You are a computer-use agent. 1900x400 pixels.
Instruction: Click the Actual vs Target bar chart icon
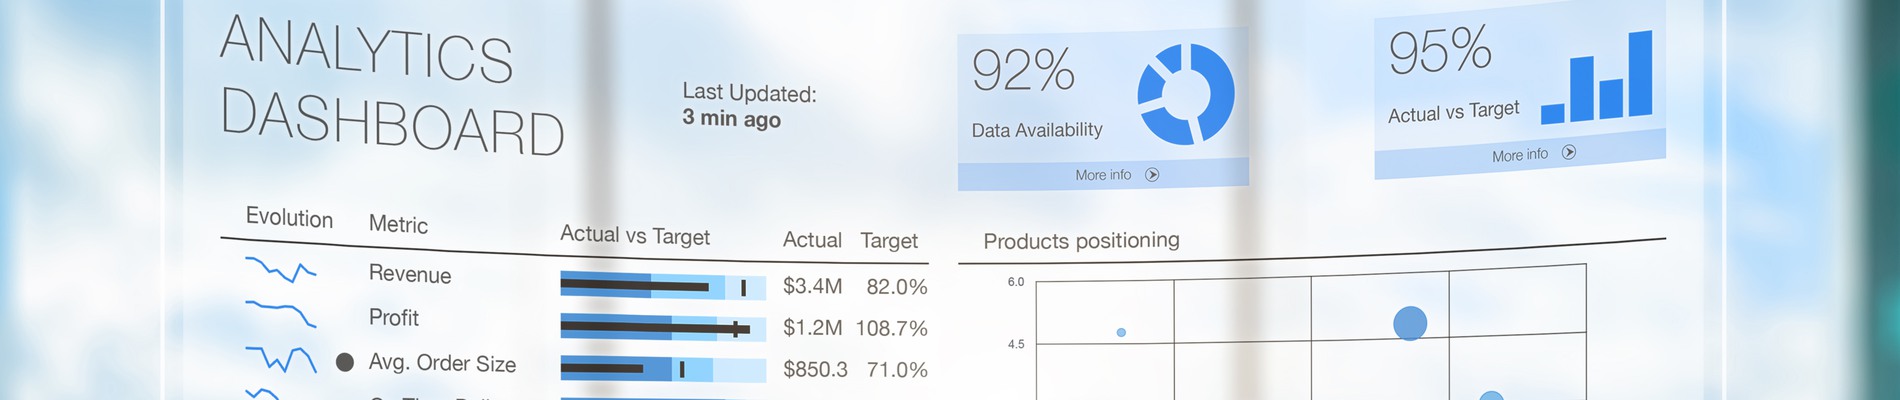tap(1597, 77)
